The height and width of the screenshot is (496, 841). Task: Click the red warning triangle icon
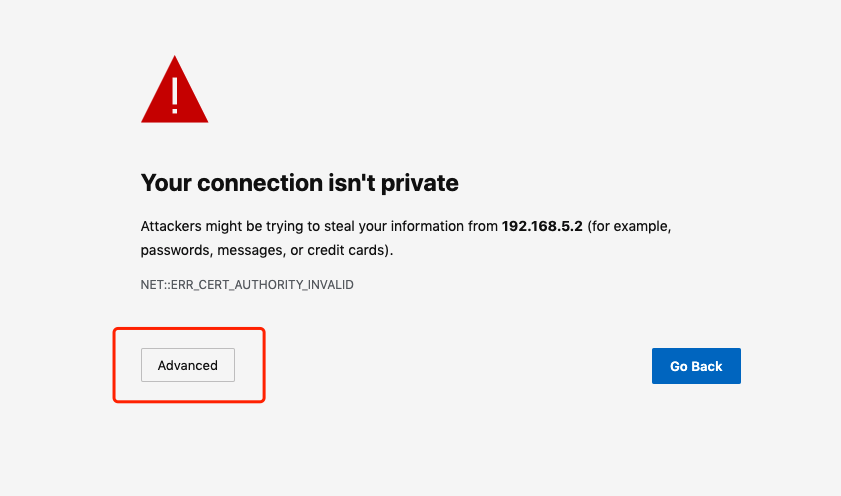(x=175, y=93)
